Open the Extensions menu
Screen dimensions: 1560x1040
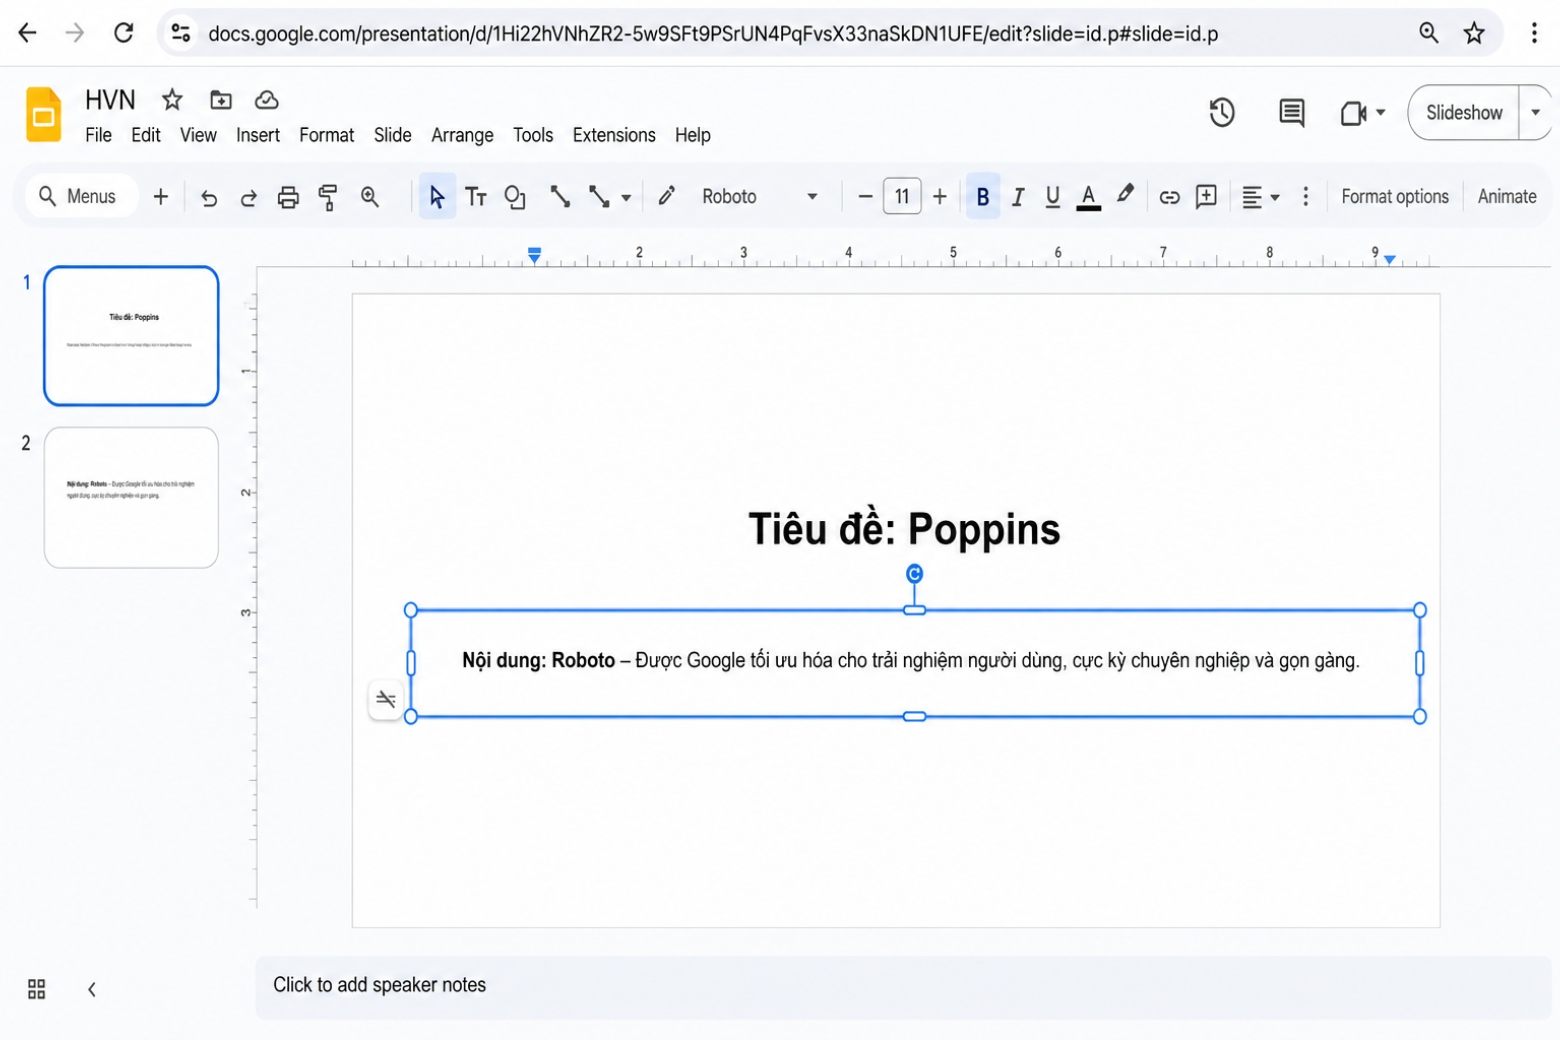614,135
